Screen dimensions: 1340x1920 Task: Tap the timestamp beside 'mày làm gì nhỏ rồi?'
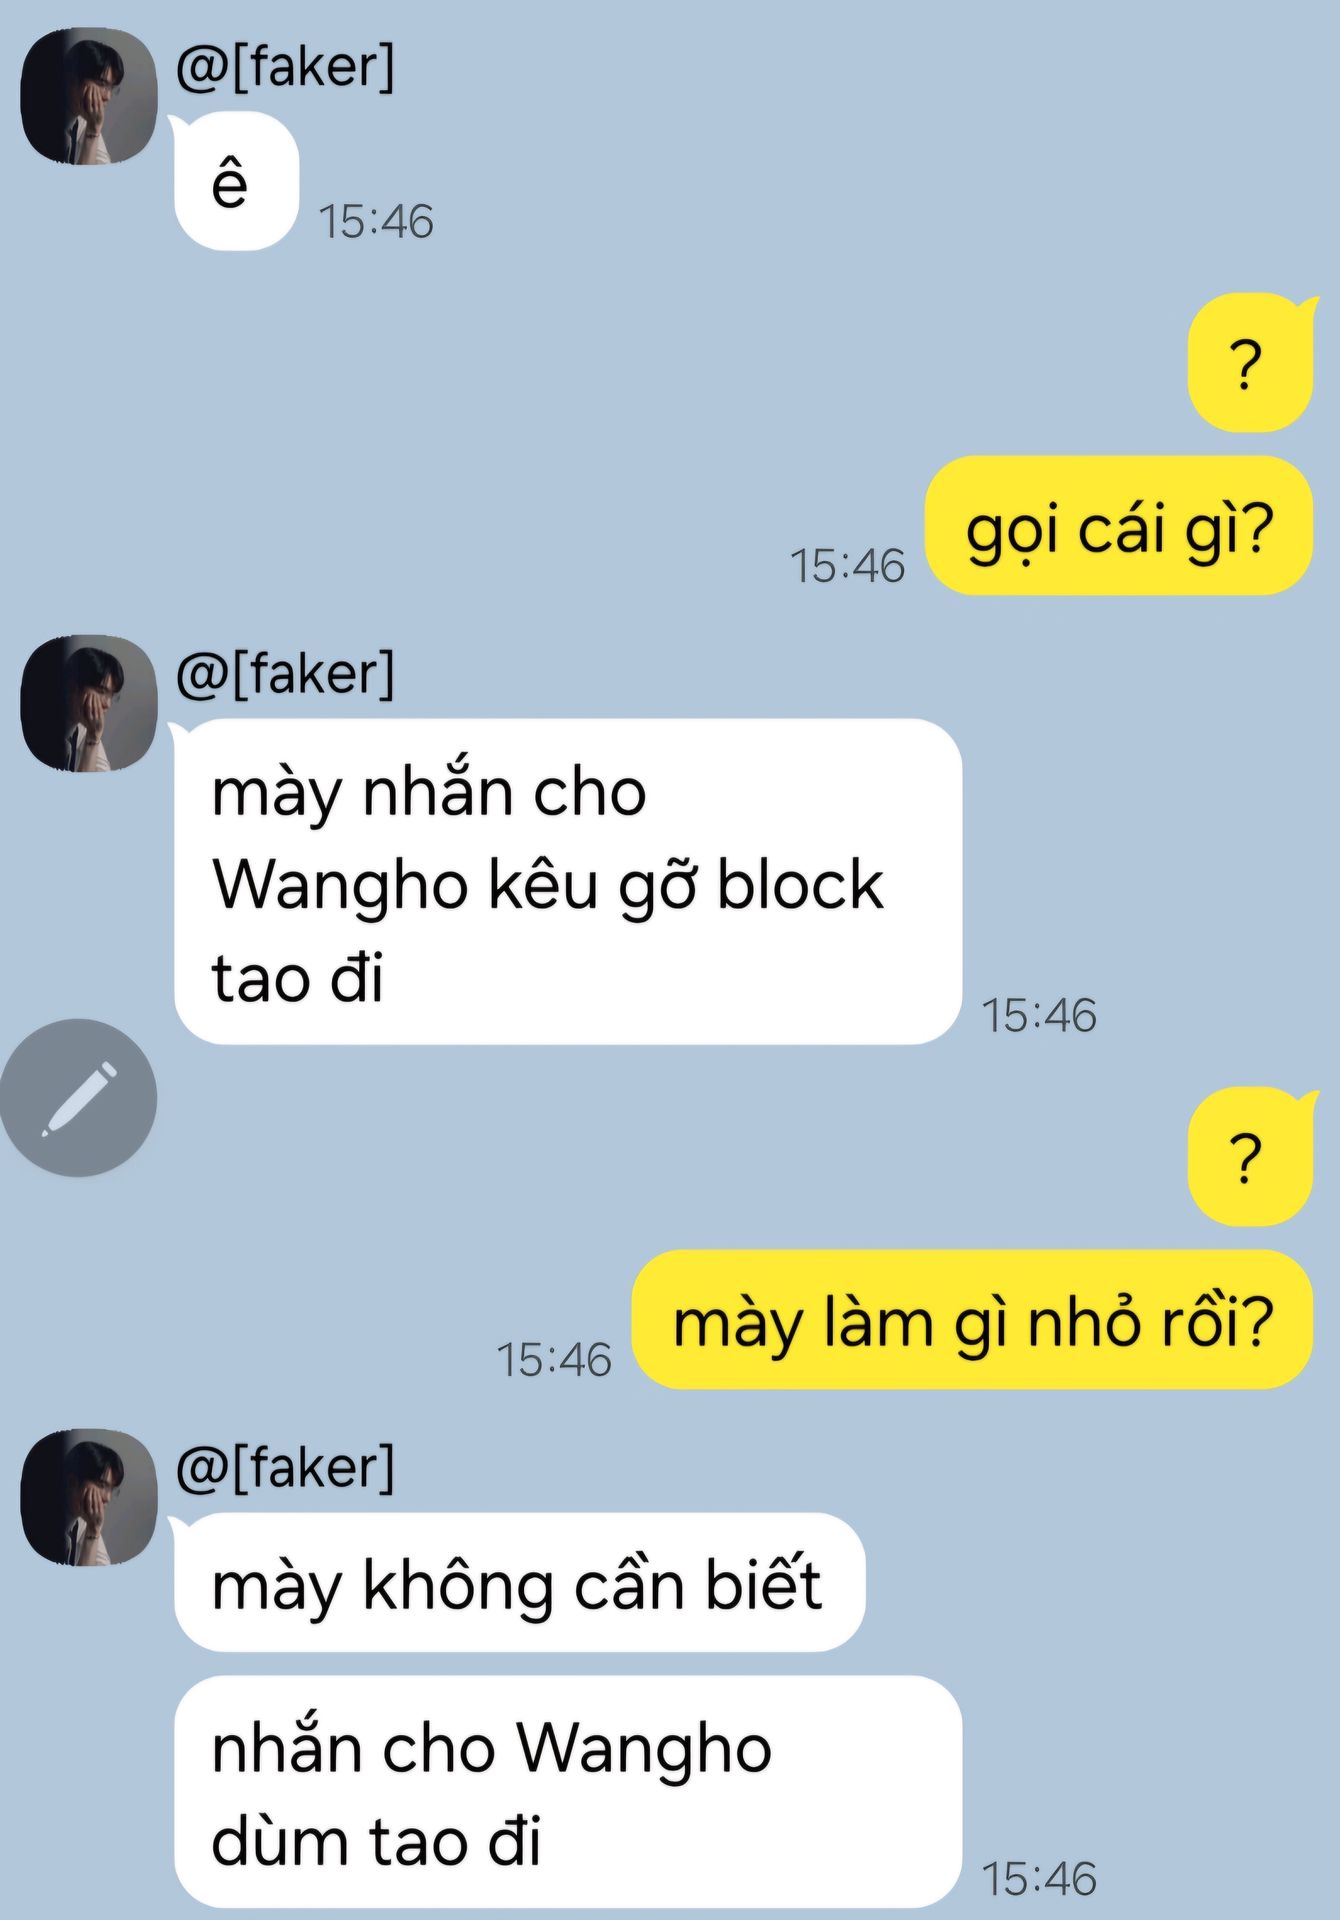[x=554, y=1359]
